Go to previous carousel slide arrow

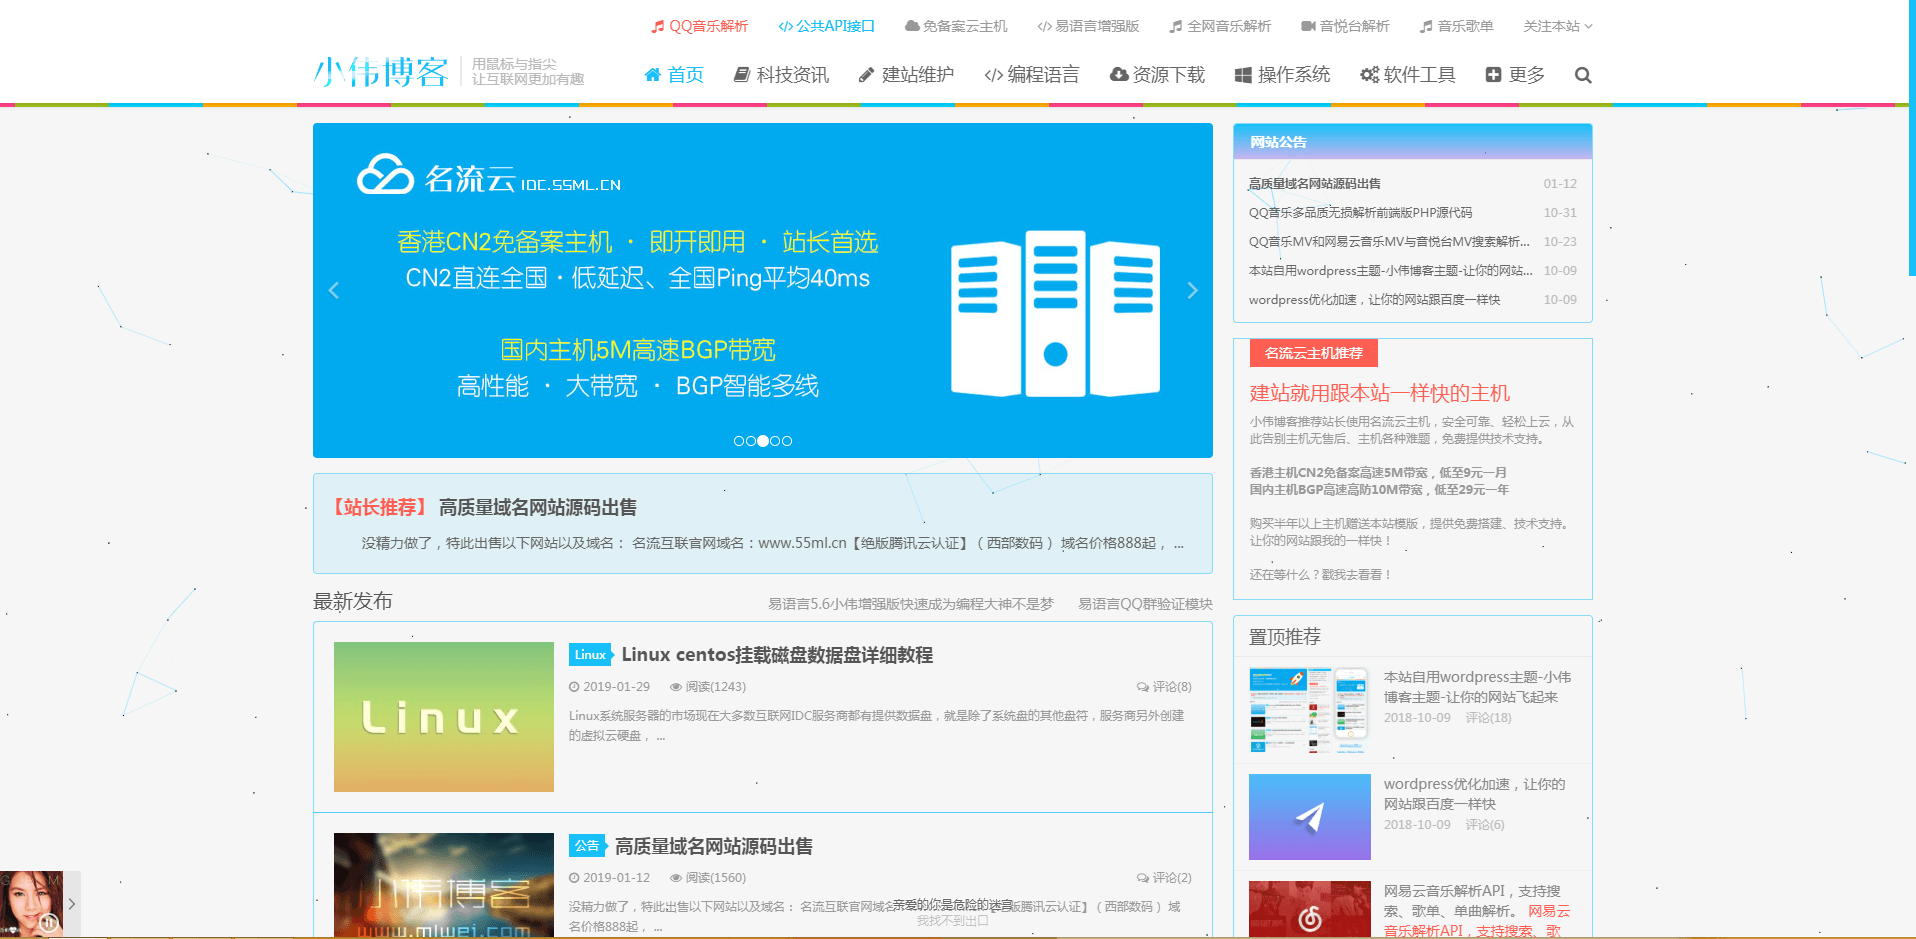(334, 291)
